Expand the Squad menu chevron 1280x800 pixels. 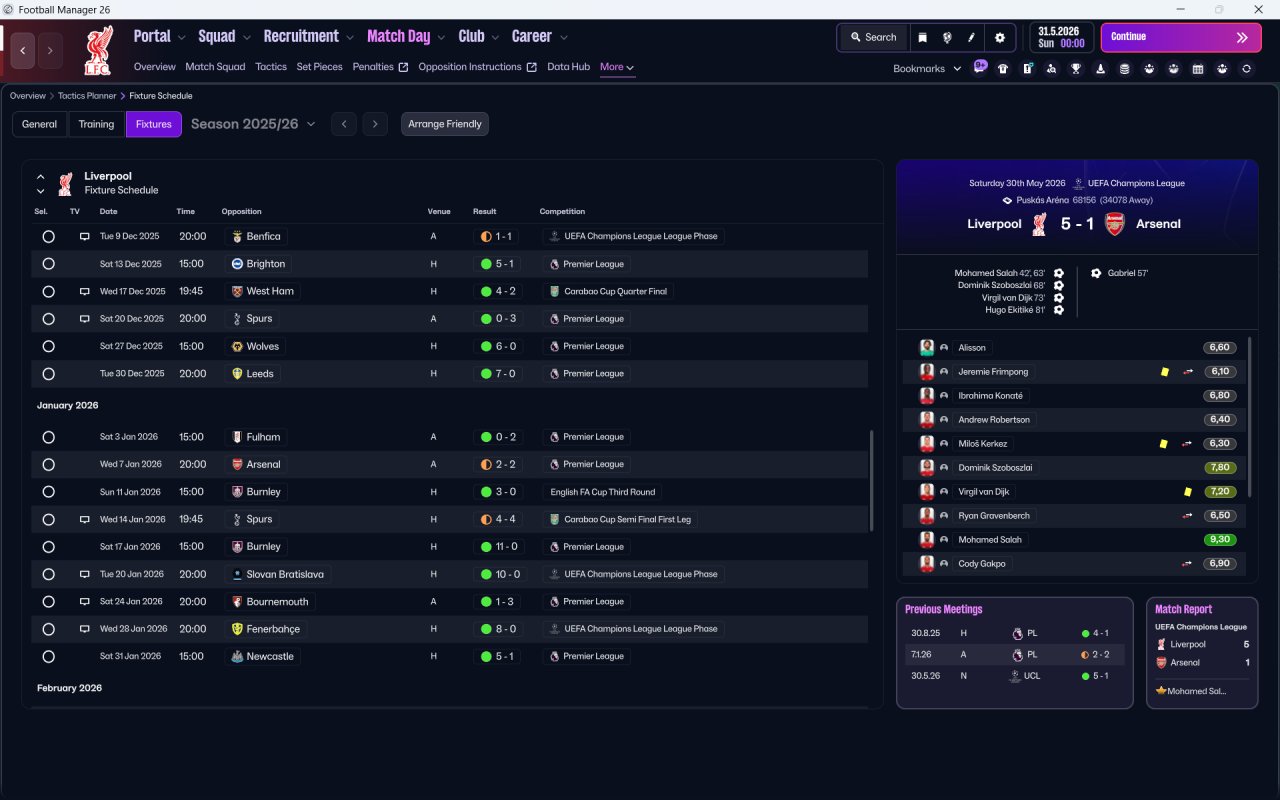click(x=246, y=37)
